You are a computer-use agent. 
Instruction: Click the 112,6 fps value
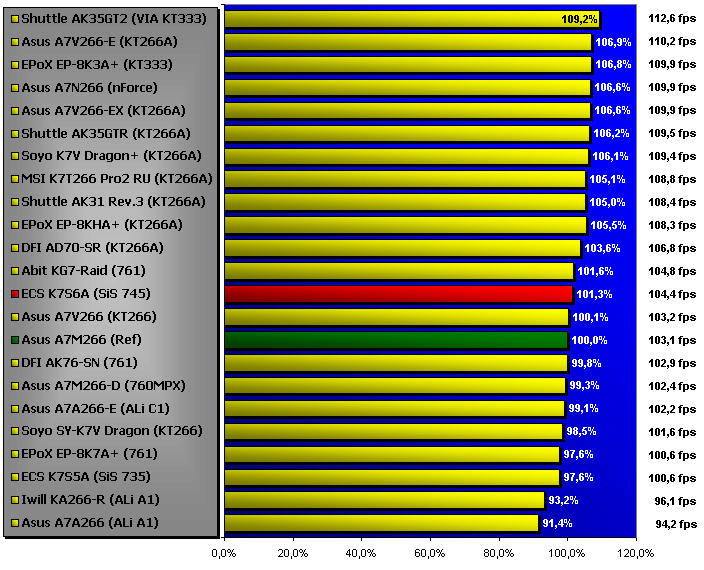pos(672,18)
